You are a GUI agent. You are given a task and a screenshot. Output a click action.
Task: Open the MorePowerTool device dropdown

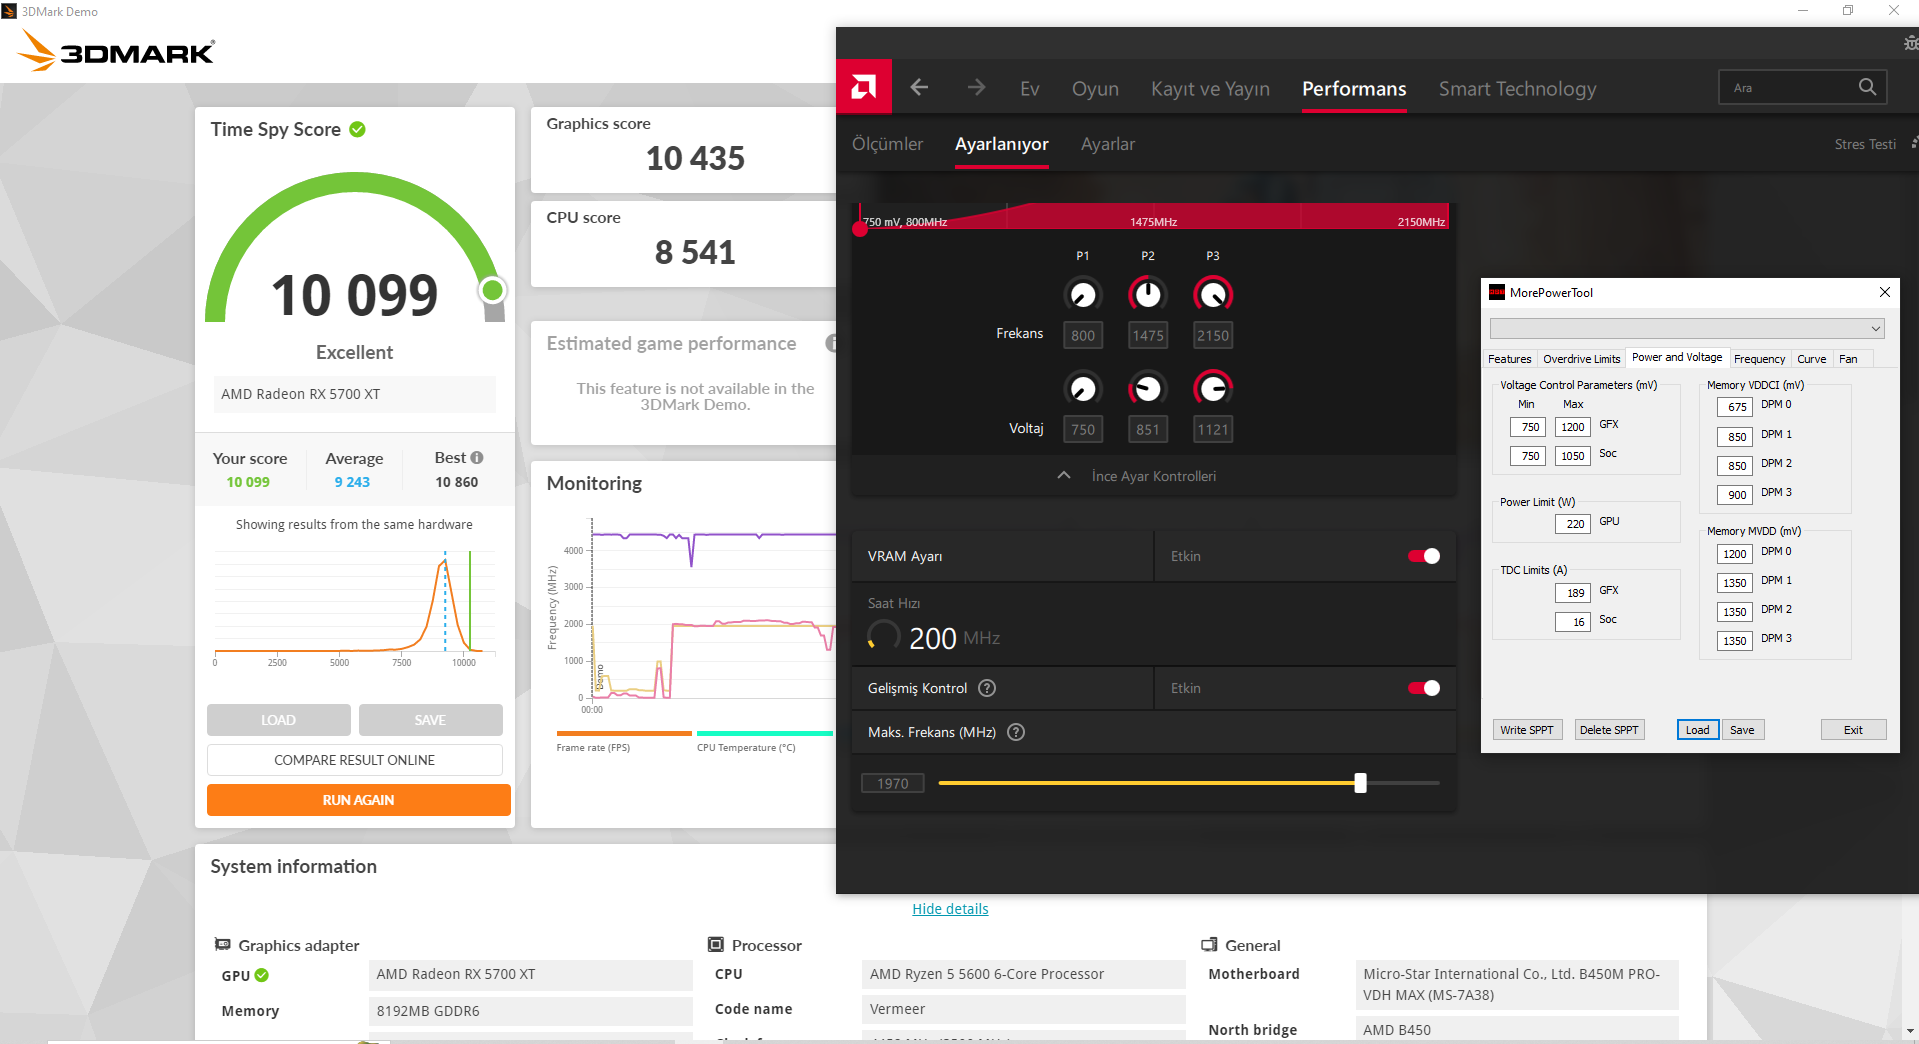click(x=1687, y=328)
